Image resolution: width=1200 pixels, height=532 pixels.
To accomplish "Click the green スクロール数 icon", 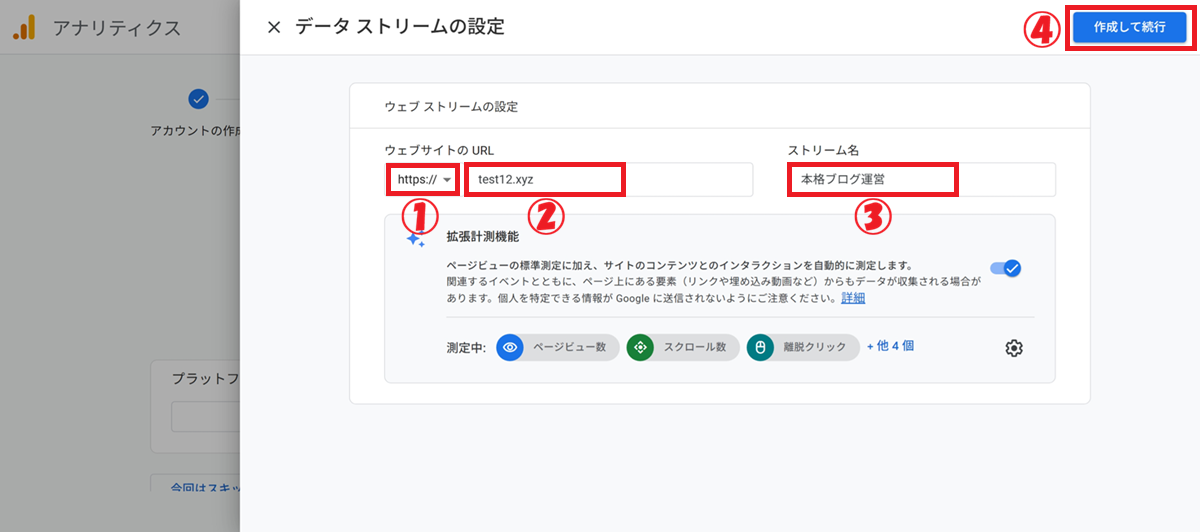I will [x=640, y=348].
